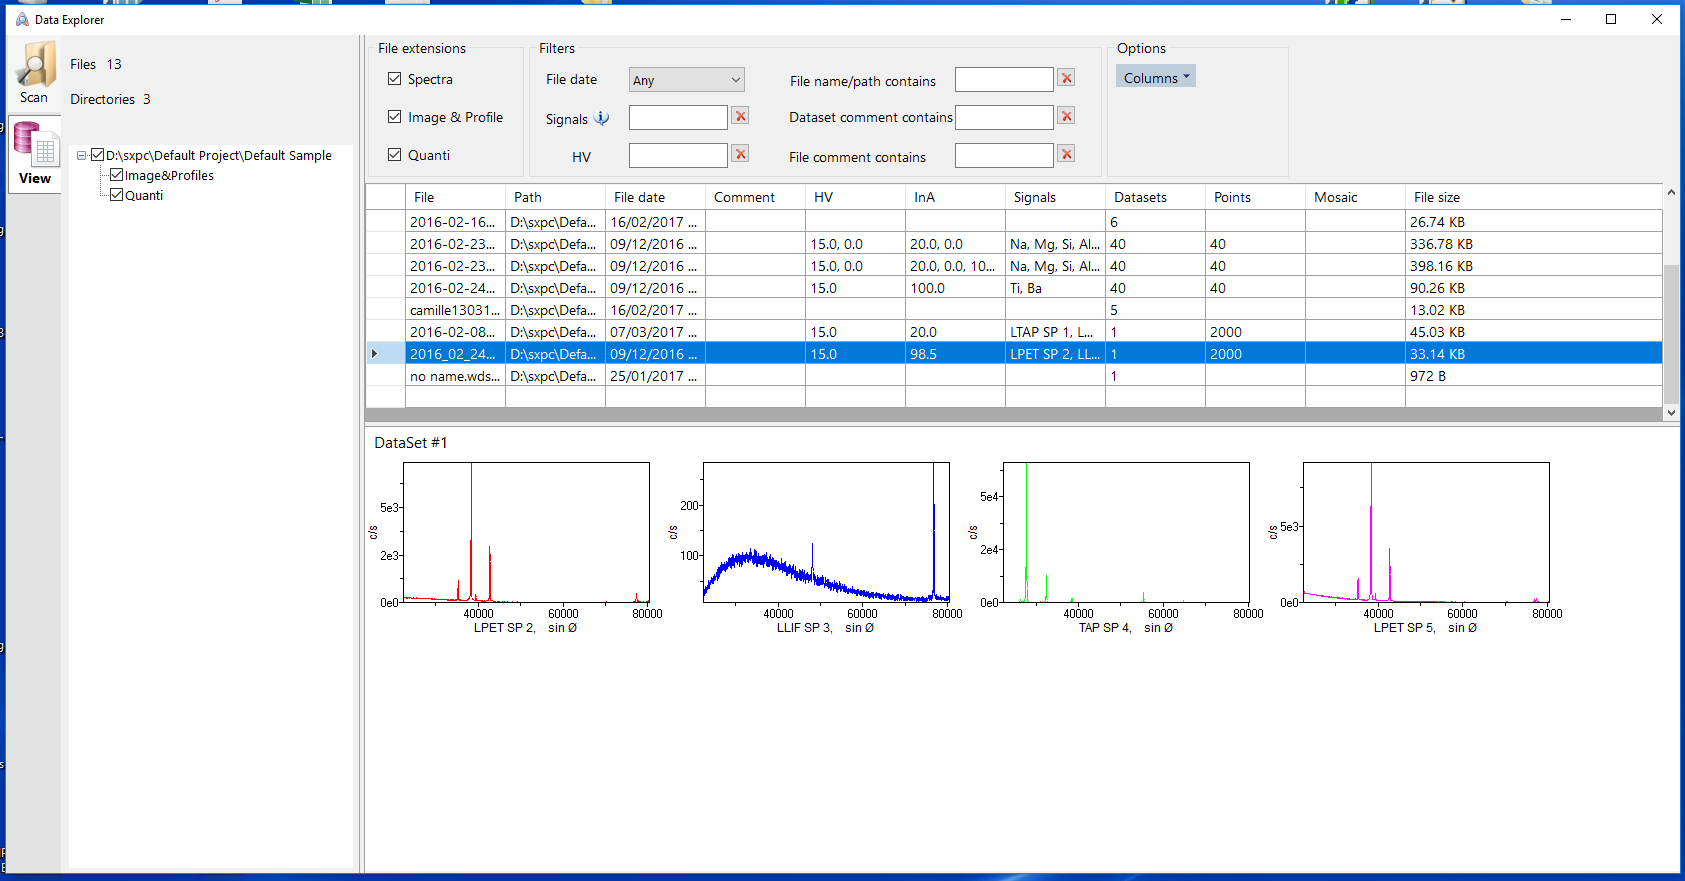Open the Columns options dropdown
The width and height of the screenshot is (1685, 881).
[1155, 77]
